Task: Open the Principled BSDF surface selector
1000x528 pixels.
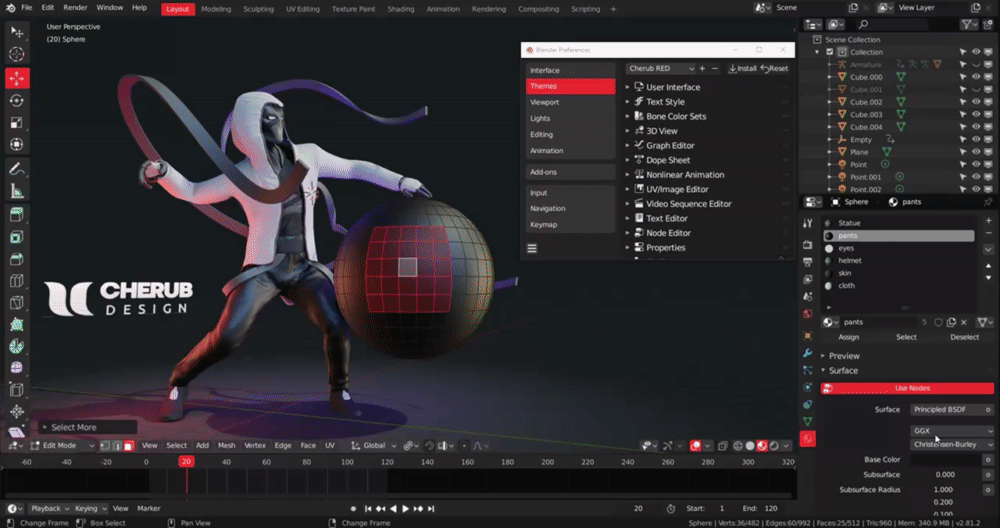Action: (x=952, y=409)
